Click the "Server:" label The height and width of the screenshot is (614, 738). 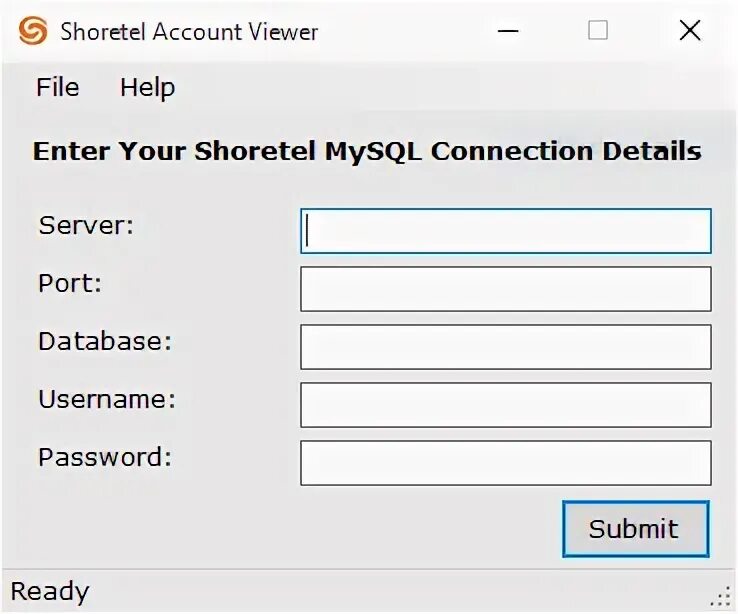[86, 226]
